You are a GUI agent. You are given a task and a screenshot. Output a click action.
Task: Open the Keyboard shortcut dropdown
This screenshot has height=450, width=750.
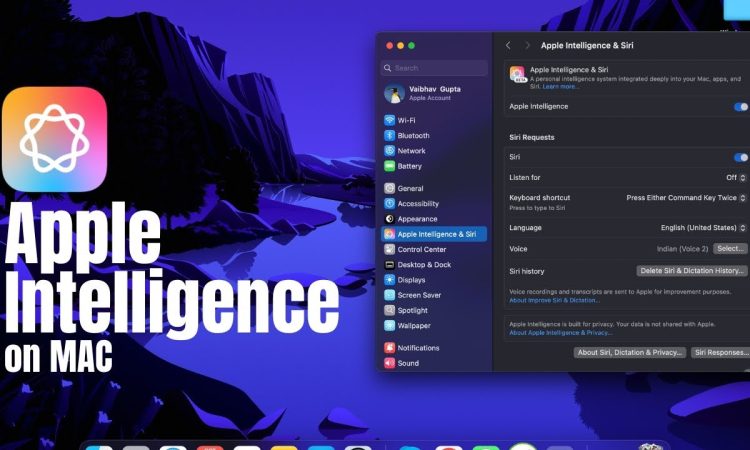tap(686, 198)
